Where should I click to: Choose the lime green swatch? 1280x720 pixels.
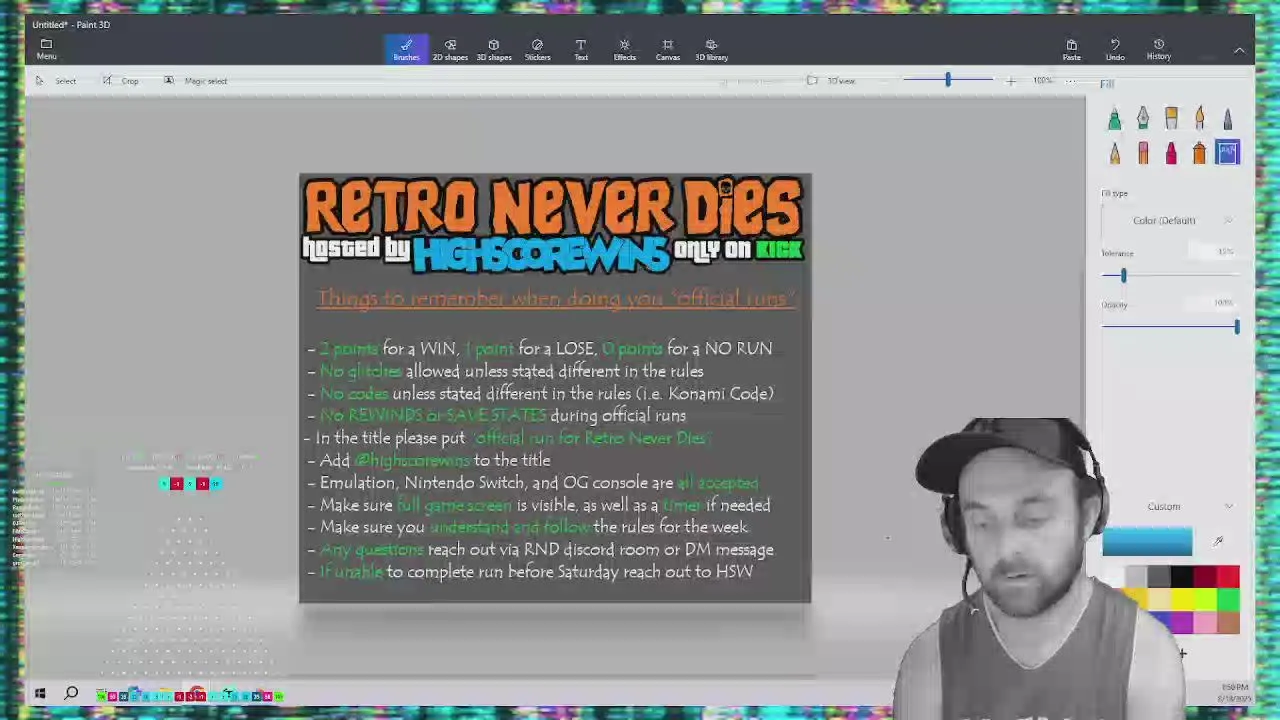[x=1205, y=599]
